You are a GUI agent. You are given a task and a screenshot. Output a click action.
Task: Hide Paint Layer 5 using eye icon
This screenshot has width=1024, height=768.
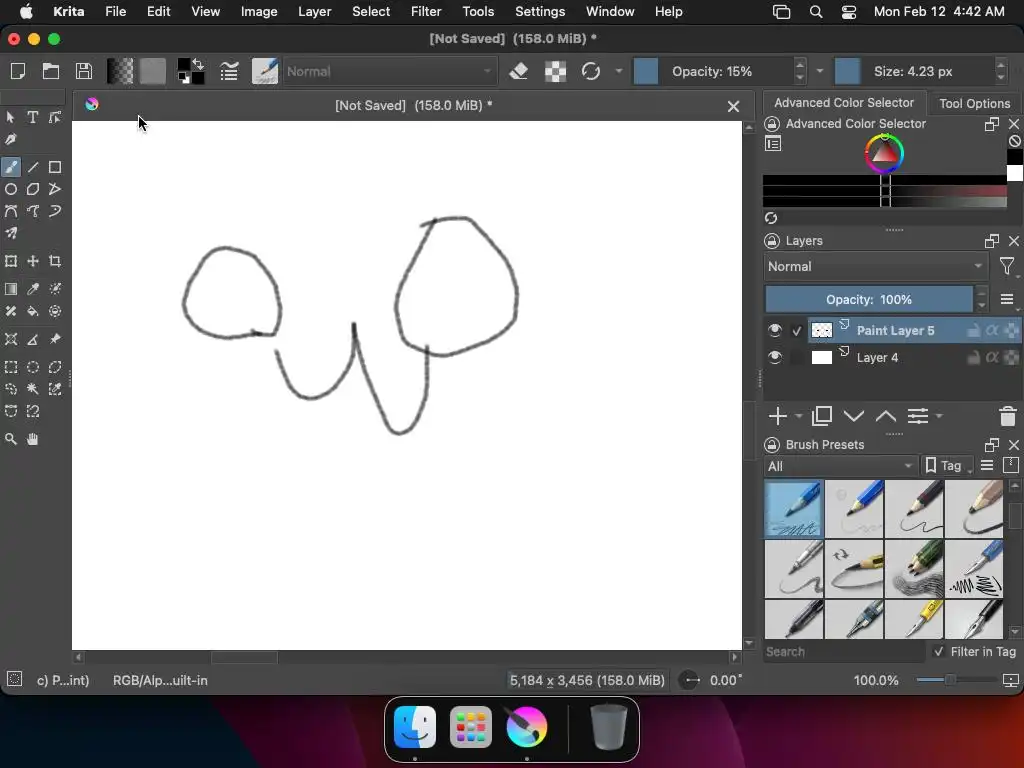coord(775,330)
